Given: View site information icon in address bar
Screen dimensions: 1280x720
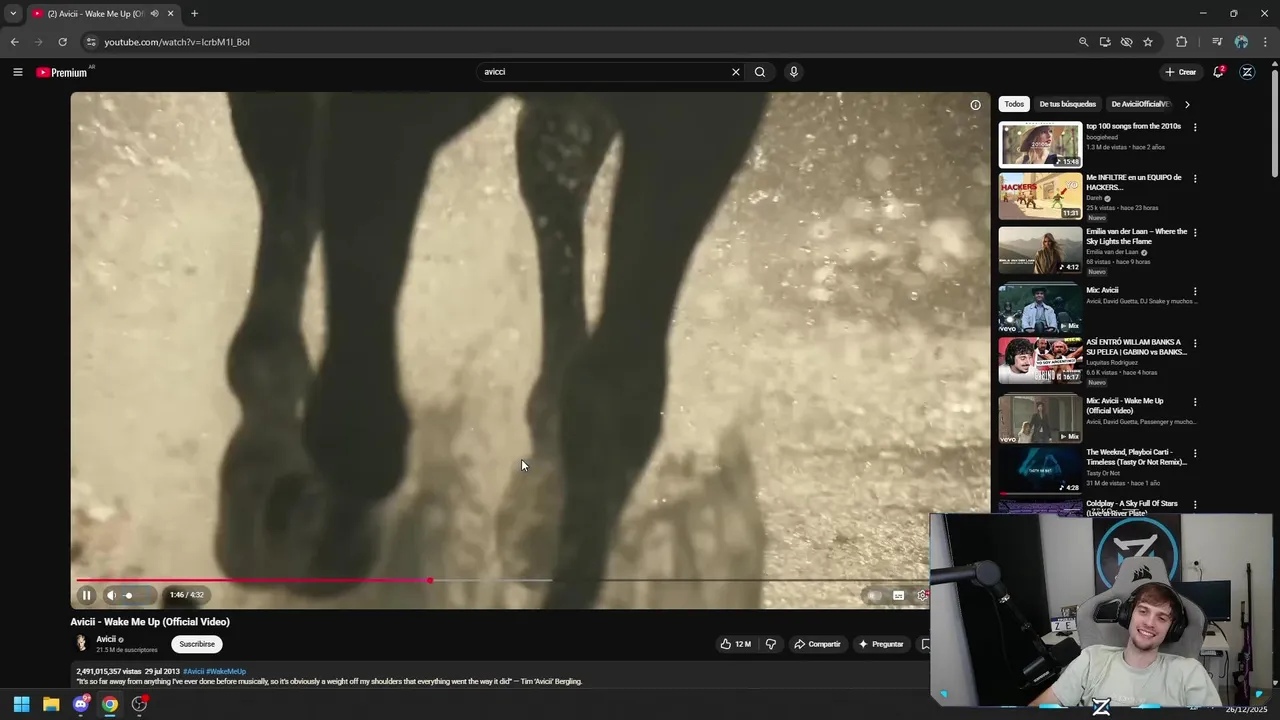Looking at the screenshot, I should (90, 42).
